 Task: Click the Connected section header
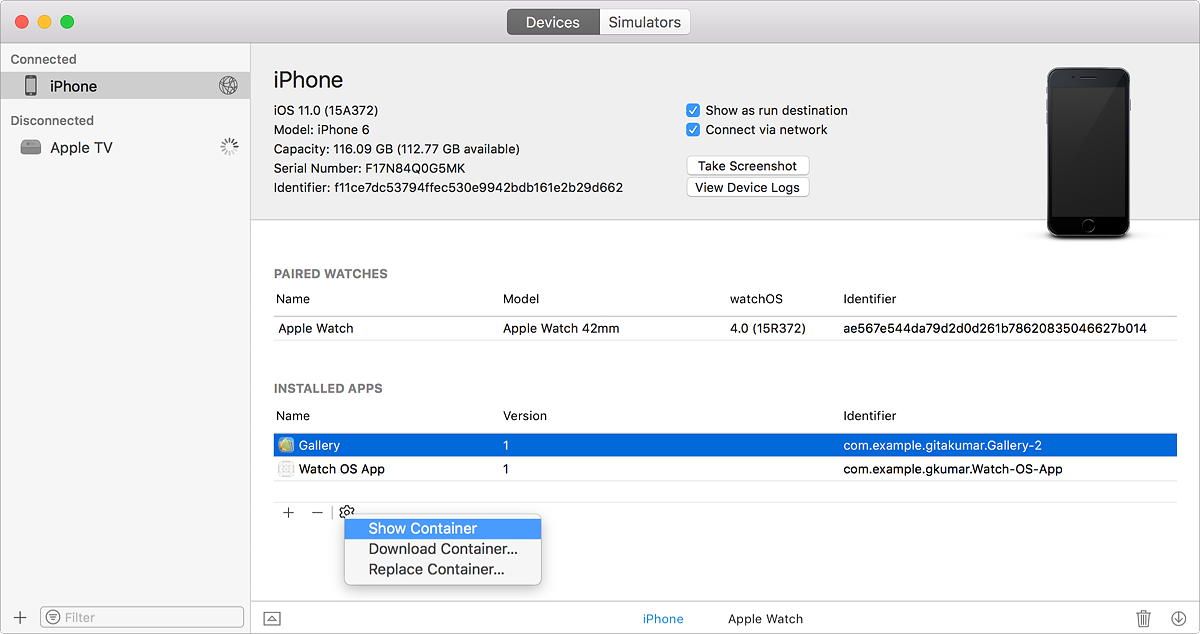pyautogui.click(x=44, y=59)
